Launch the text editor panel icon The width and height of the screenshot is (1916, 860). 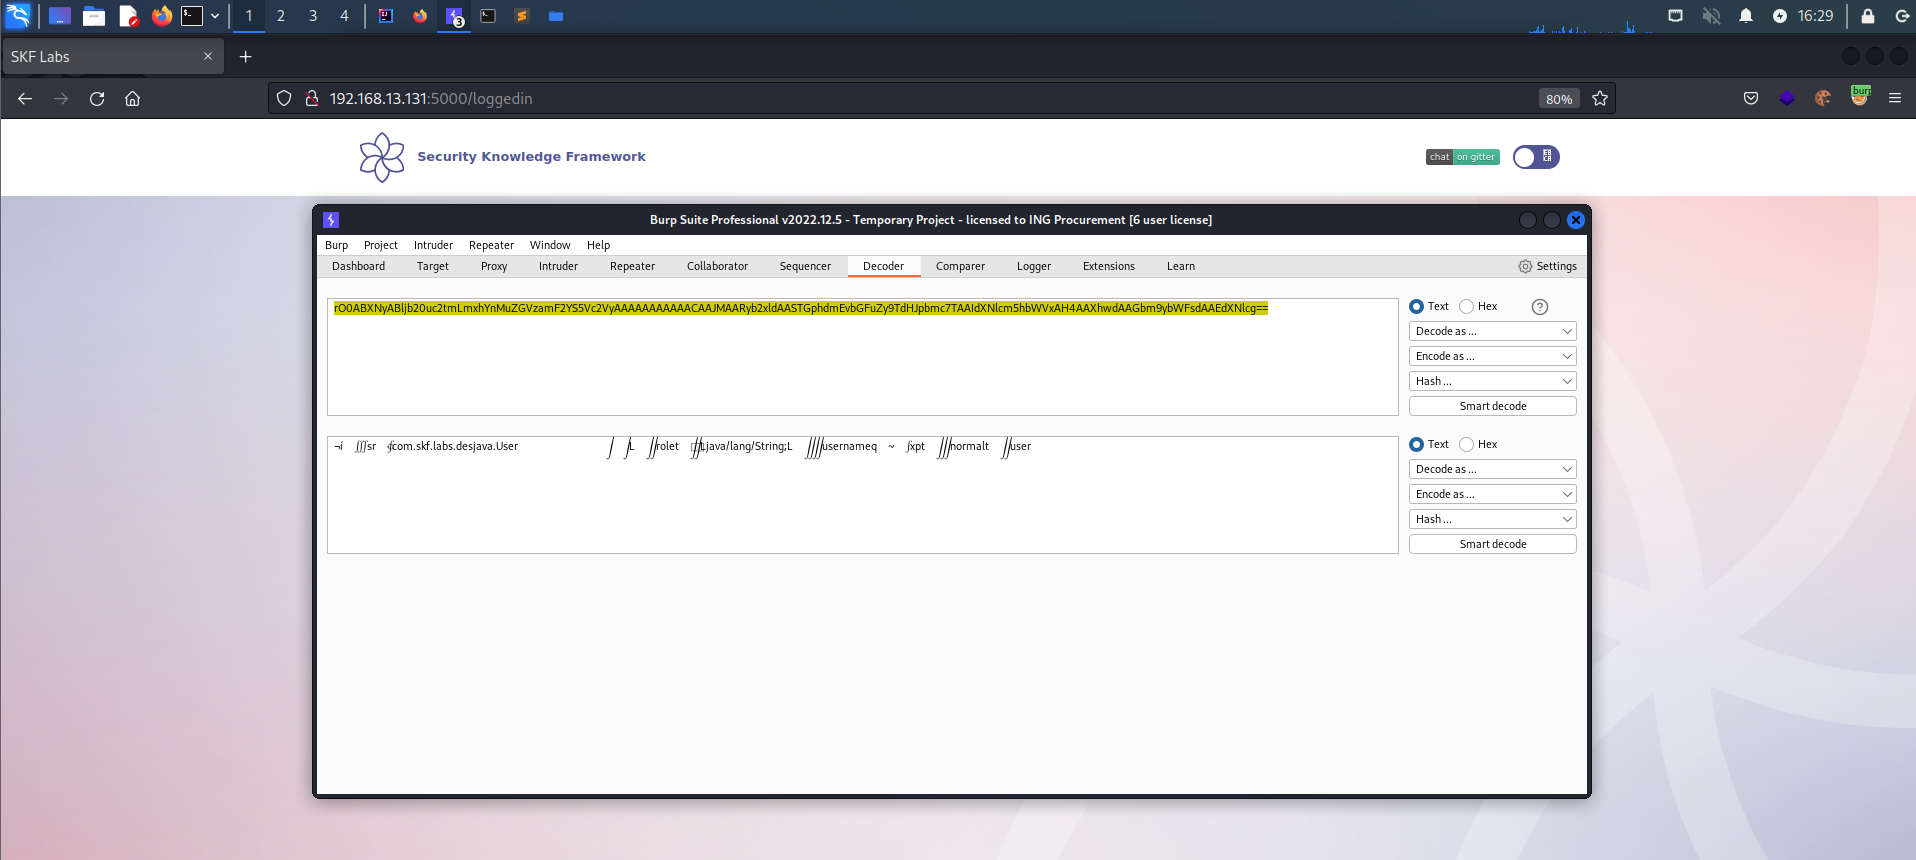[x=128, y=16]
